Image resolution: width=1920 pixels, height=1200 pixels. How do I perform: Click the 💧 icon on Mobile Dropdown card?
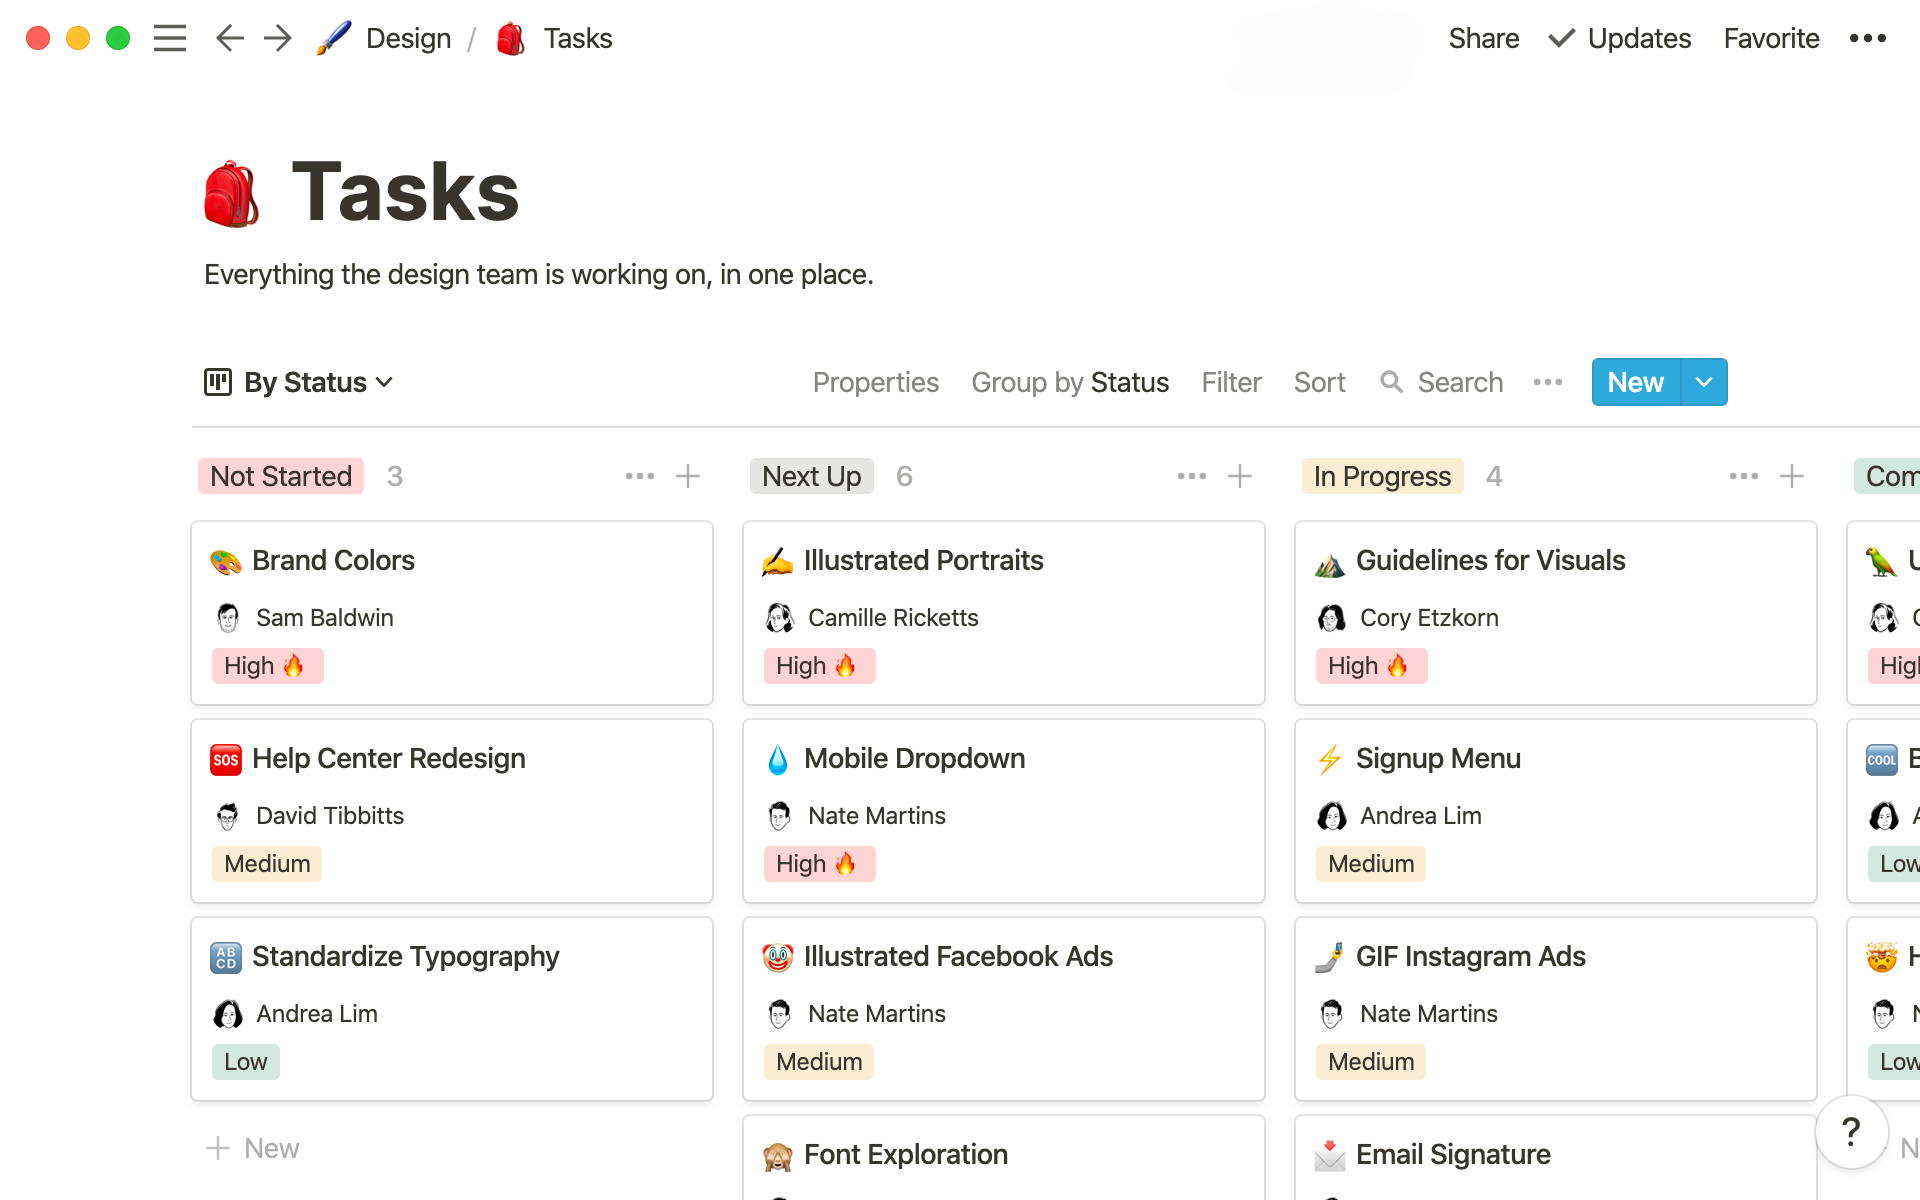click(778, 758)
